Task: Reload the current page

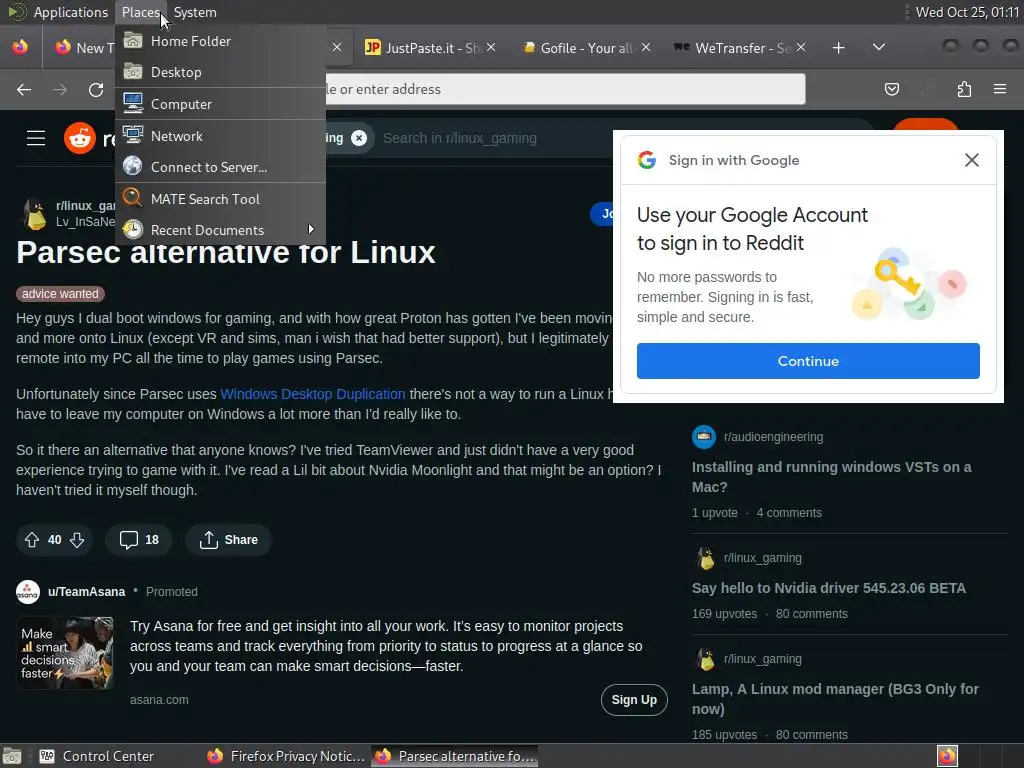Action: (x=96, y=89)
